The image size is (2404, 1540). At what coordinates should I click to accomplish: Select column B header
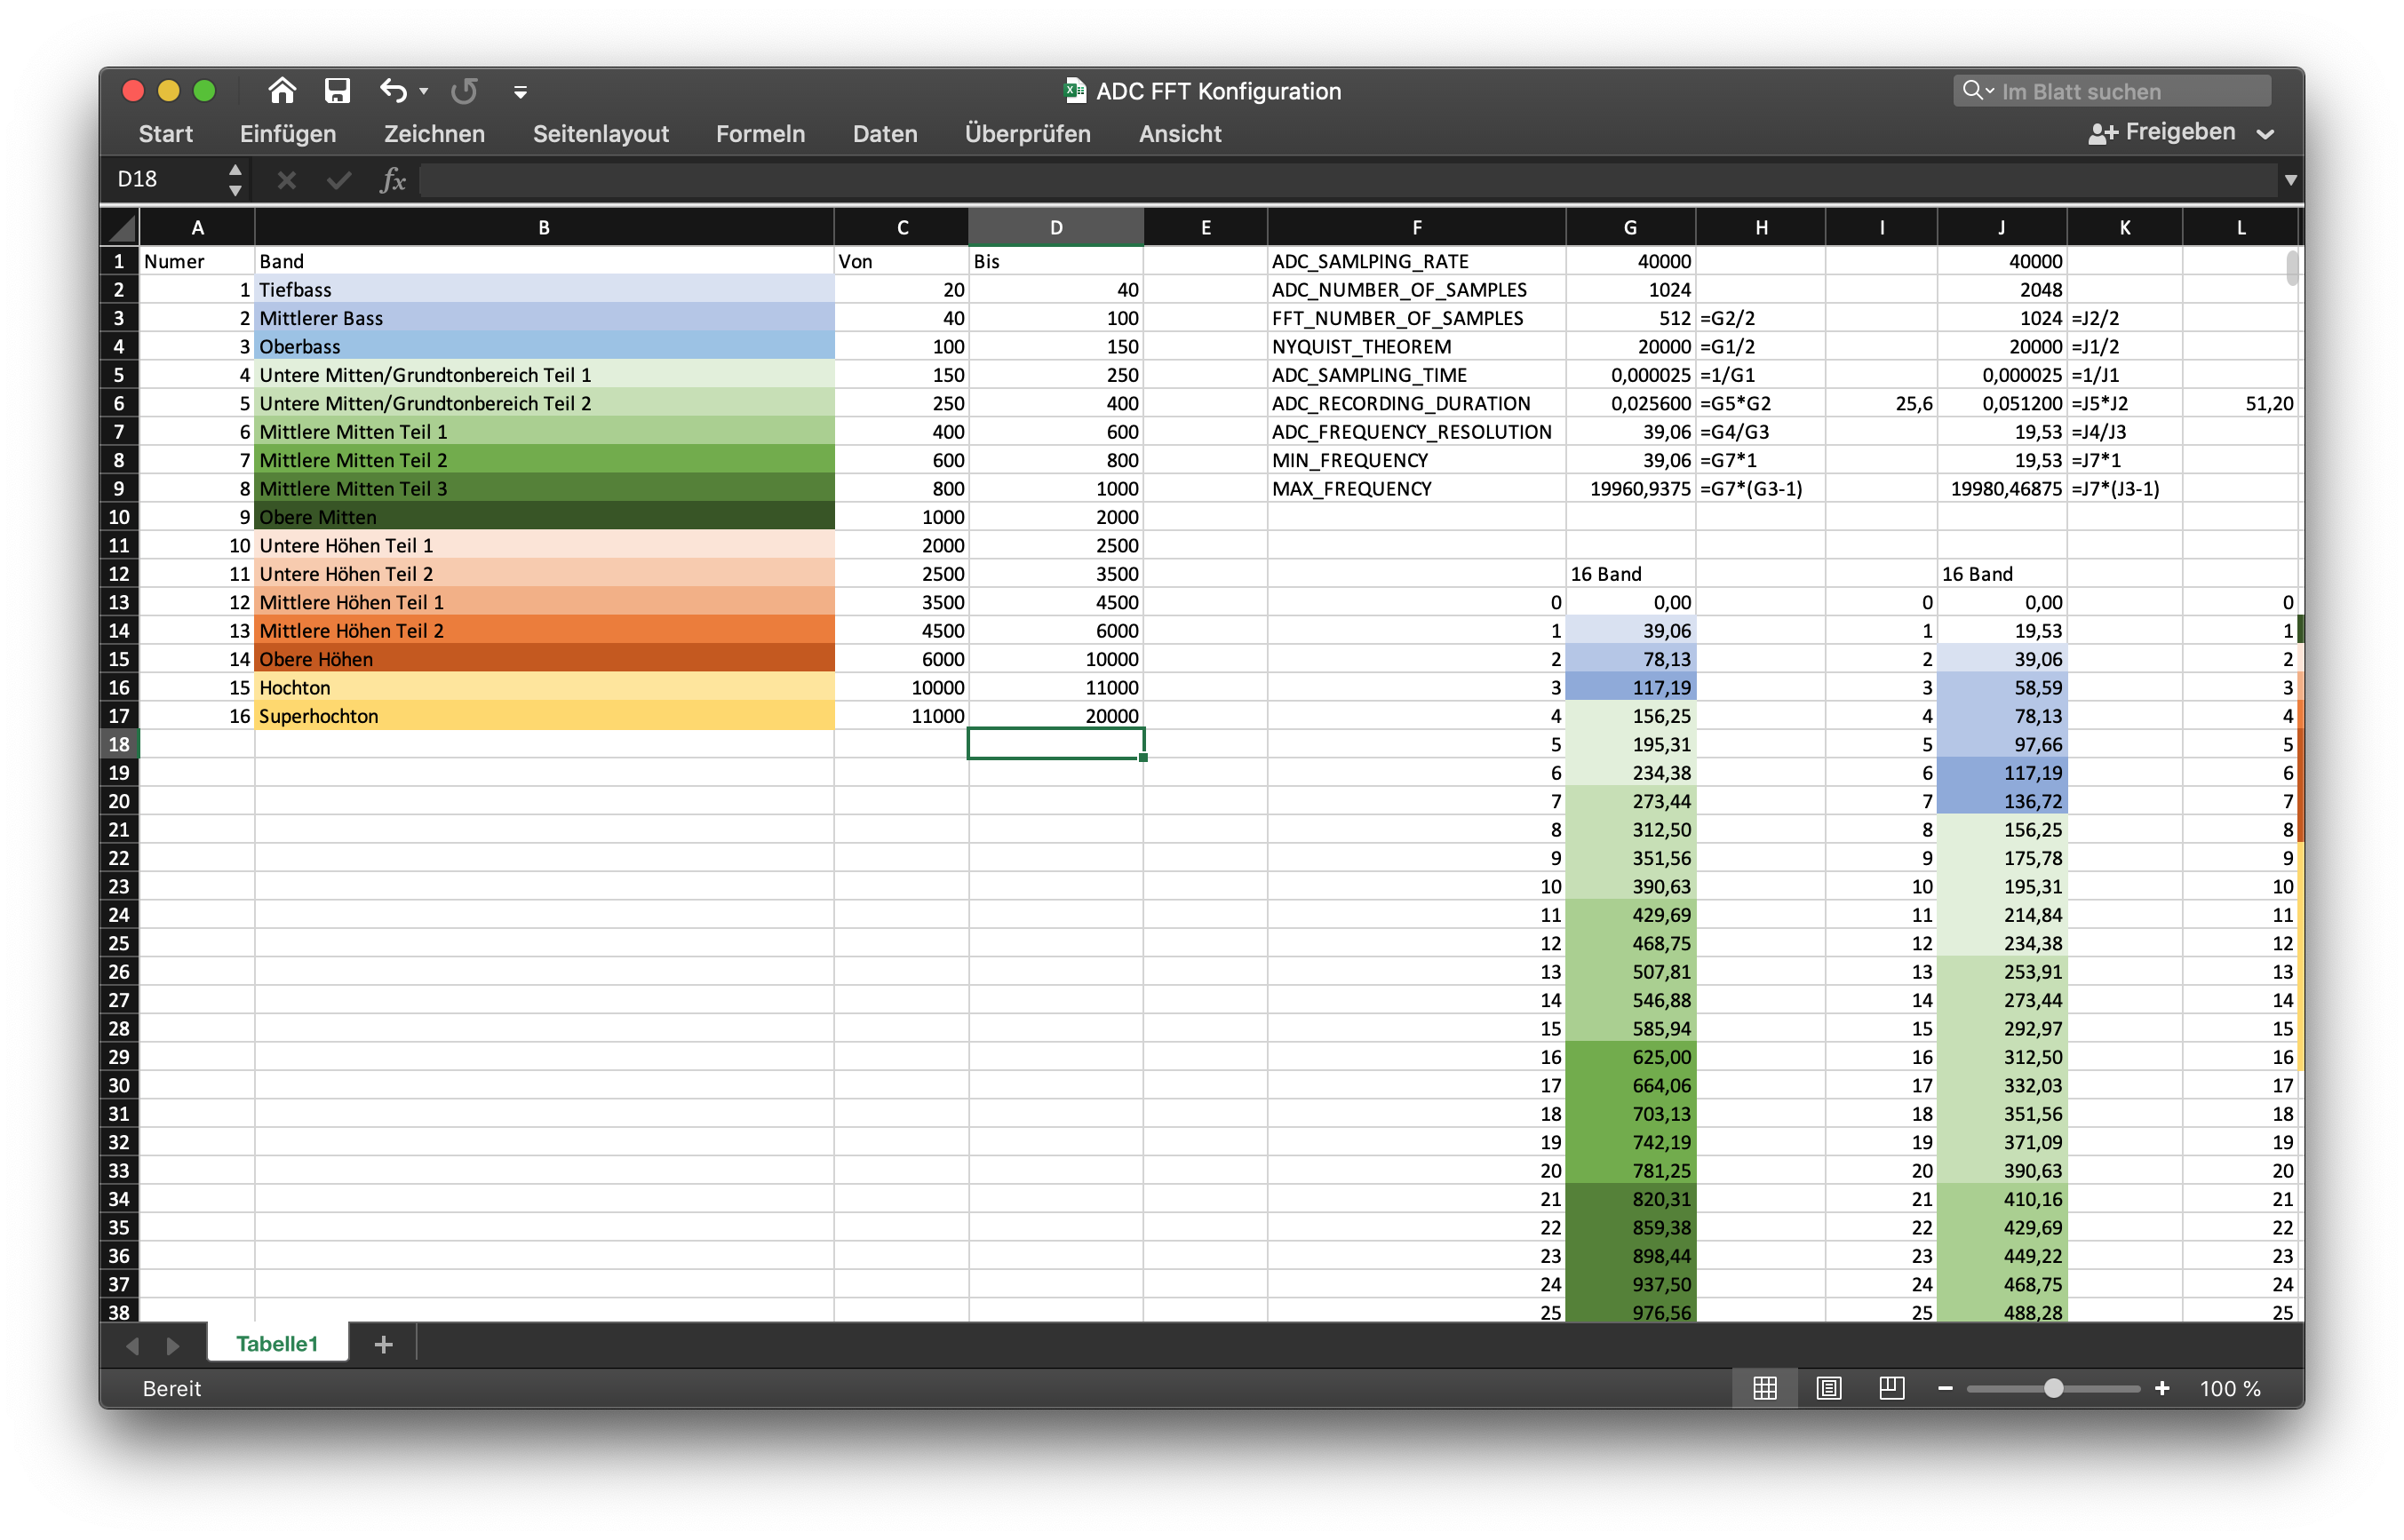click(544, 228)
